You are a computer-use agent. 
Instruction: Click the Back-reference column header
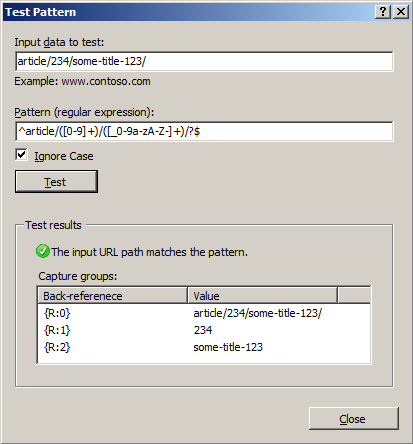pyautogui.click(x=112, y=295)
